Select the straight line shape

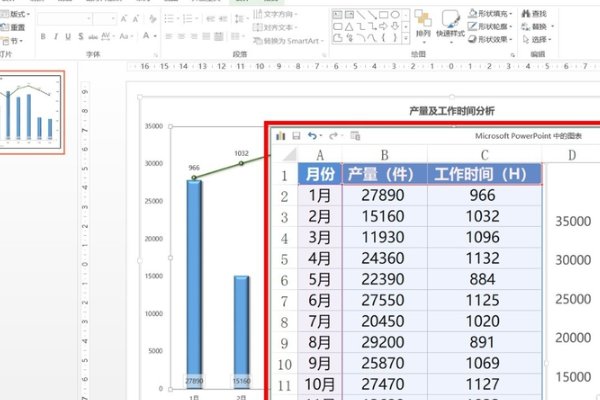360,15
